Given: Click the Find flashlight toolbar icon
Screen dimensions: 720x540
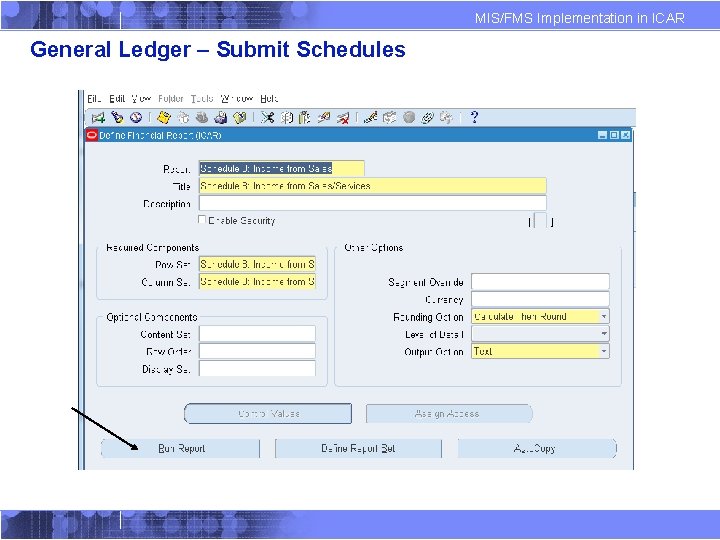Looking at the screenshot, I should 117,118.
